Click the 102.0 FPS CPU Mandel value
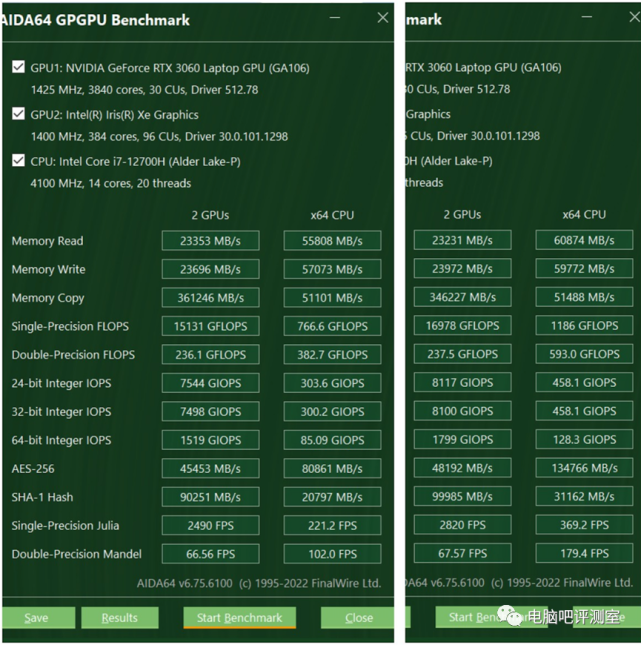Viewport: 641px width, 645px height. (x=332, y=554)
